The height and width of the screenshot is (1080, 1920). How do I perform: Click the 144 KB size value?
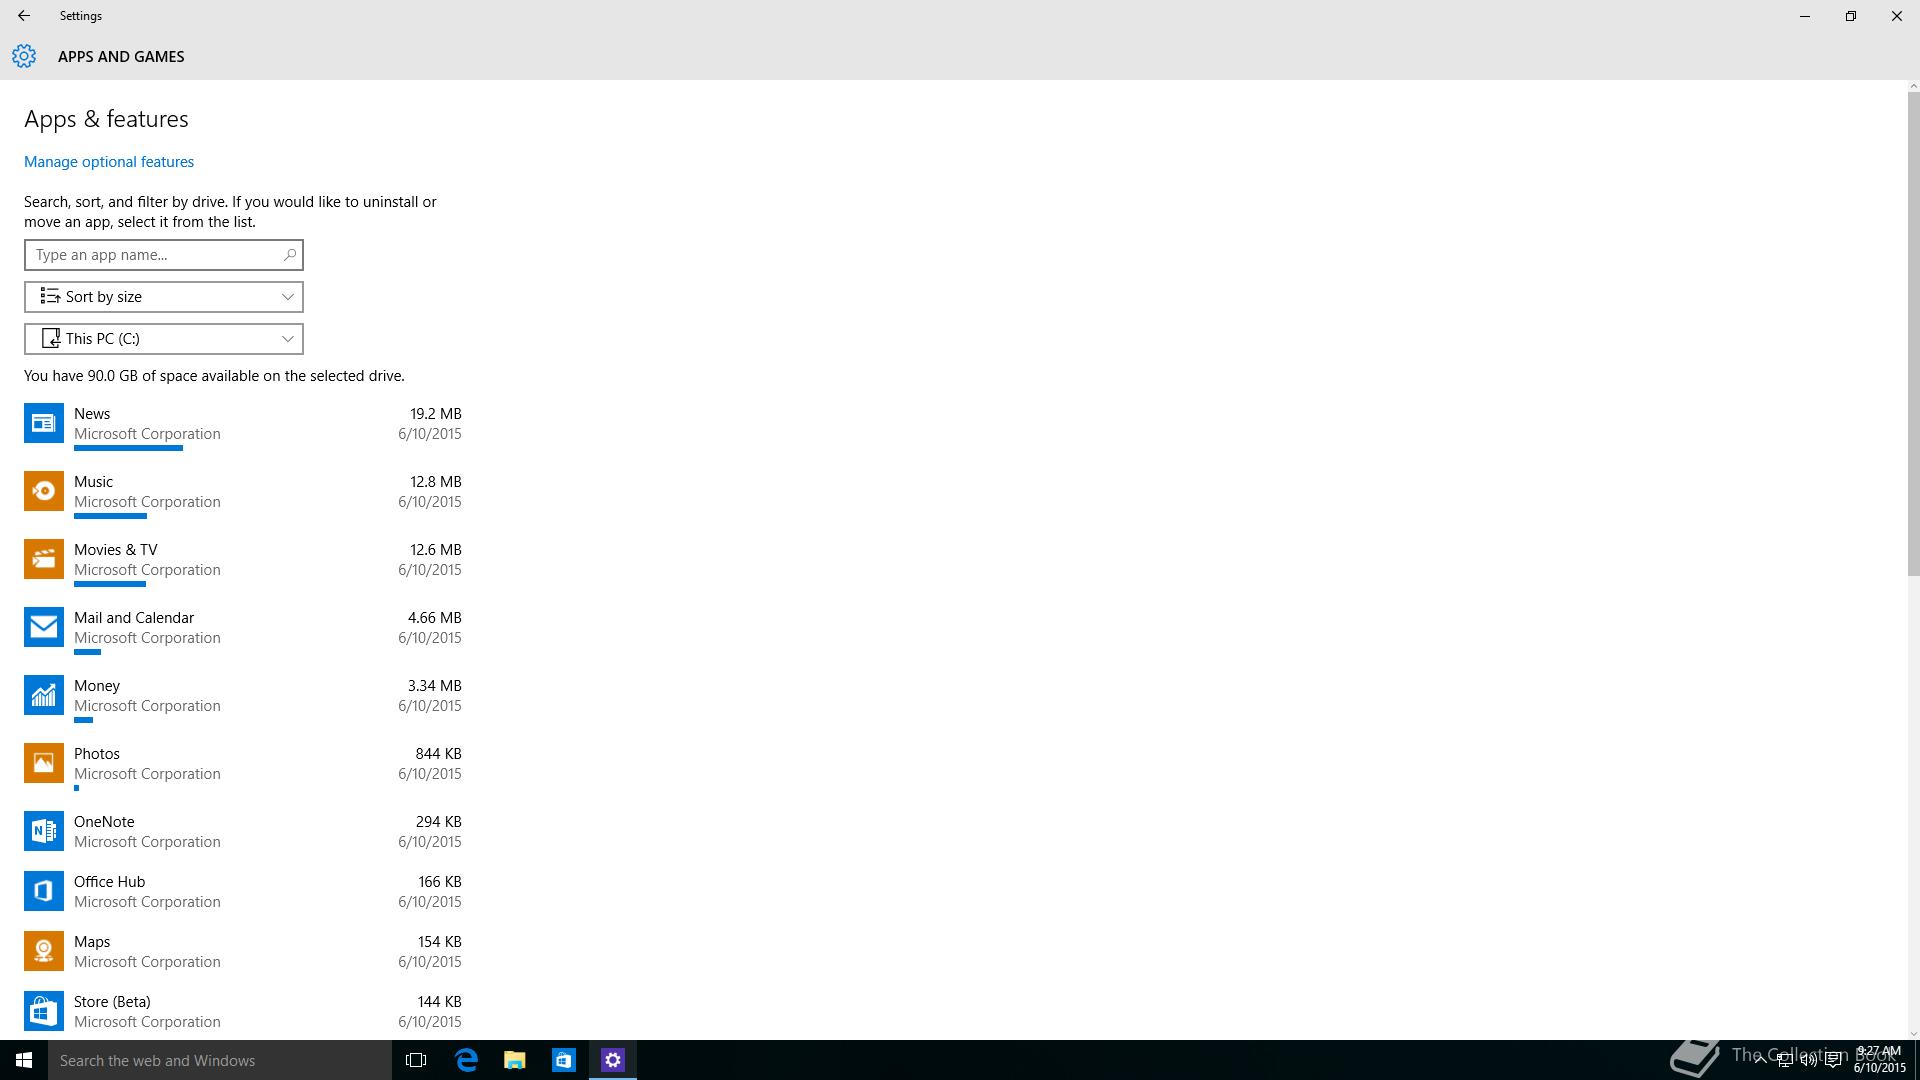tap(440, 1002)
